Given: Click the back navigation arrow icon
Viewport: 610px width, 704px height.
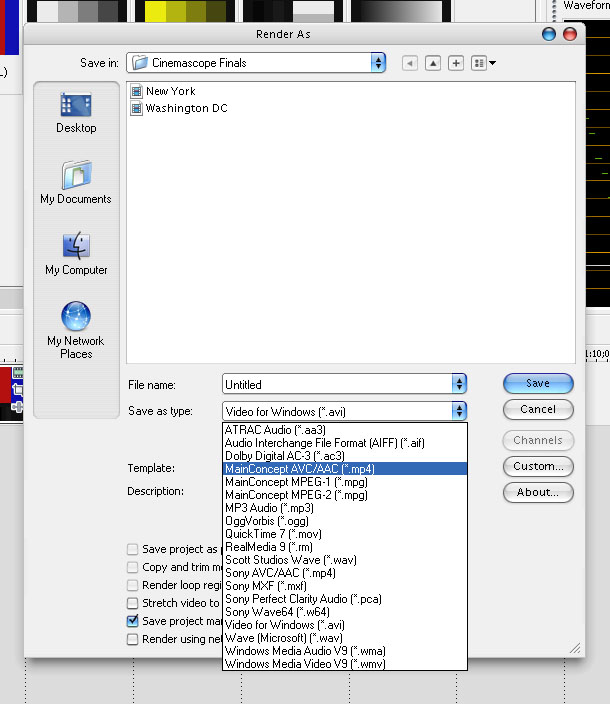Looking at the screenshot, I should pos(410,63).
